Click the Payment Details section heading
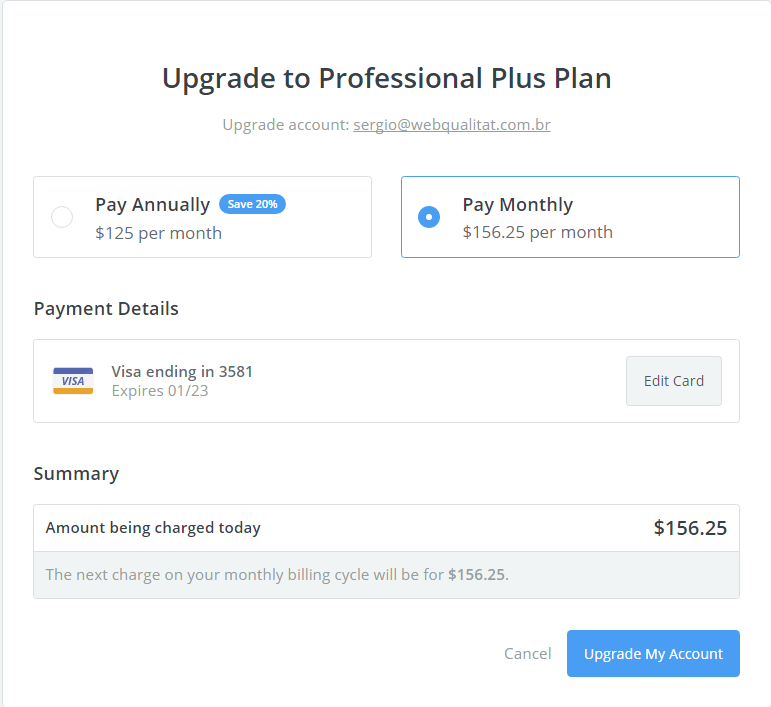771x707 pixels. (106, 308)
